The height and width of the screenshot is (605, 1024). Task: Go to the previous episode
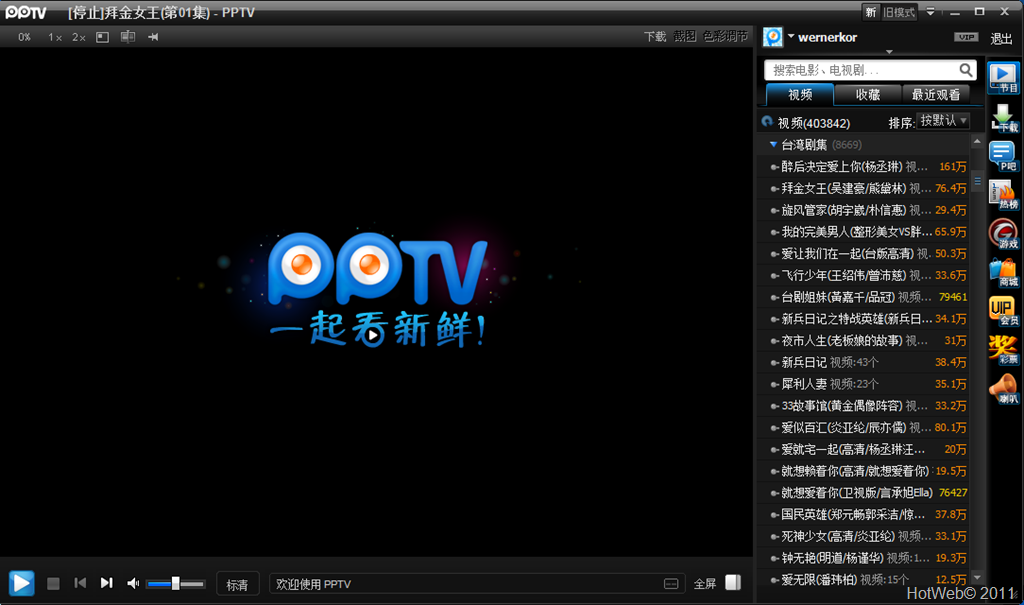click(x=80, y=583)
